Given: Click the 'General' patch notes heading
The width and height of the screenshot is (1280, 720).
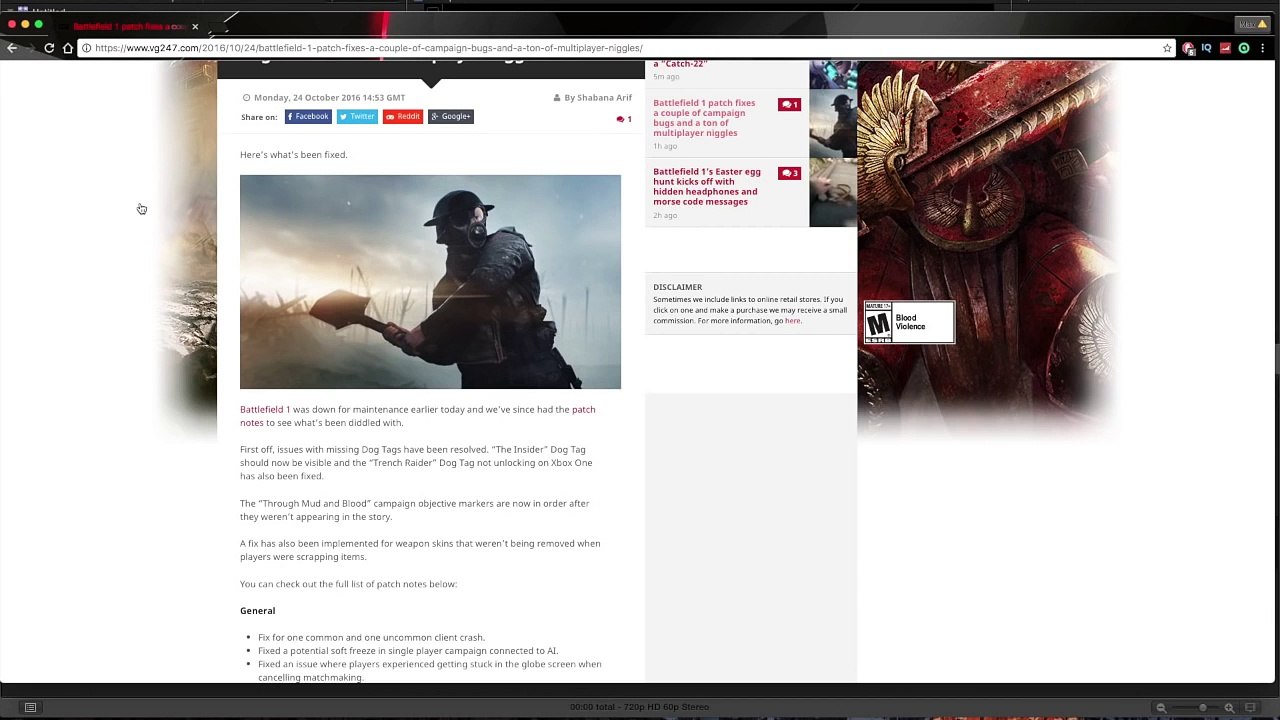Looking at the screenshot, I should coord(257,611).
